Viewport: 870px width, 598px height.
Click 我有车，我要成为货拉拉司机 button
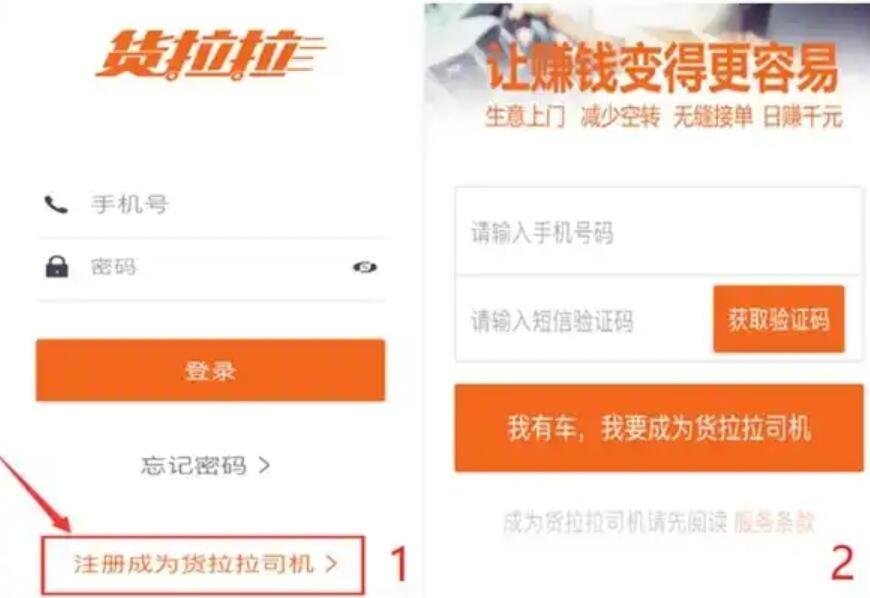pos(659,428)
